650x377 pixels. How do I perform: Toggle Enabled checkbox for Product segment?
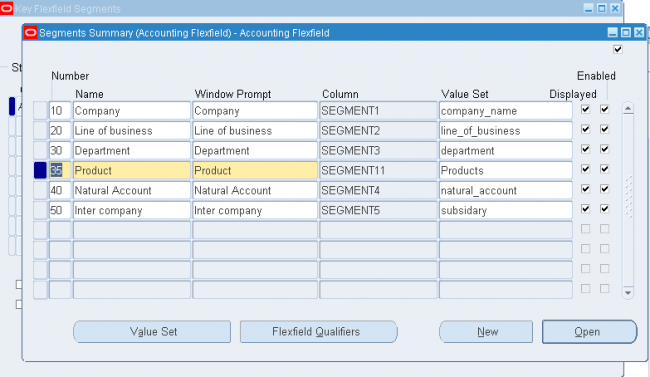pyautogui.click(x=605, y=169)
